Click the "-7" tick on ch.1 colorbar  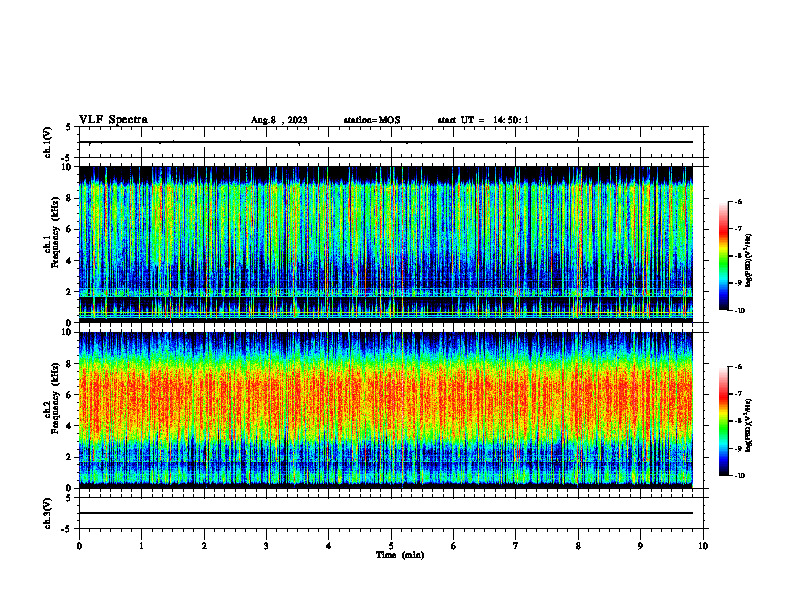738,229
